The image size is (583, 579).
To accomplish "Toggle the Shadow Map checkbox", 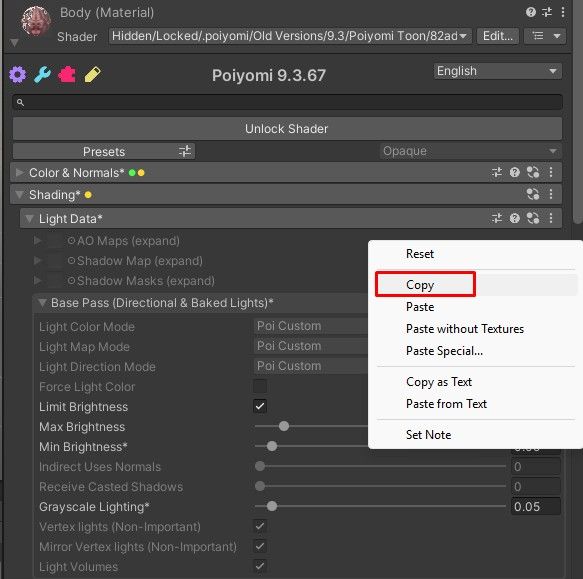I will pos(54,261).
